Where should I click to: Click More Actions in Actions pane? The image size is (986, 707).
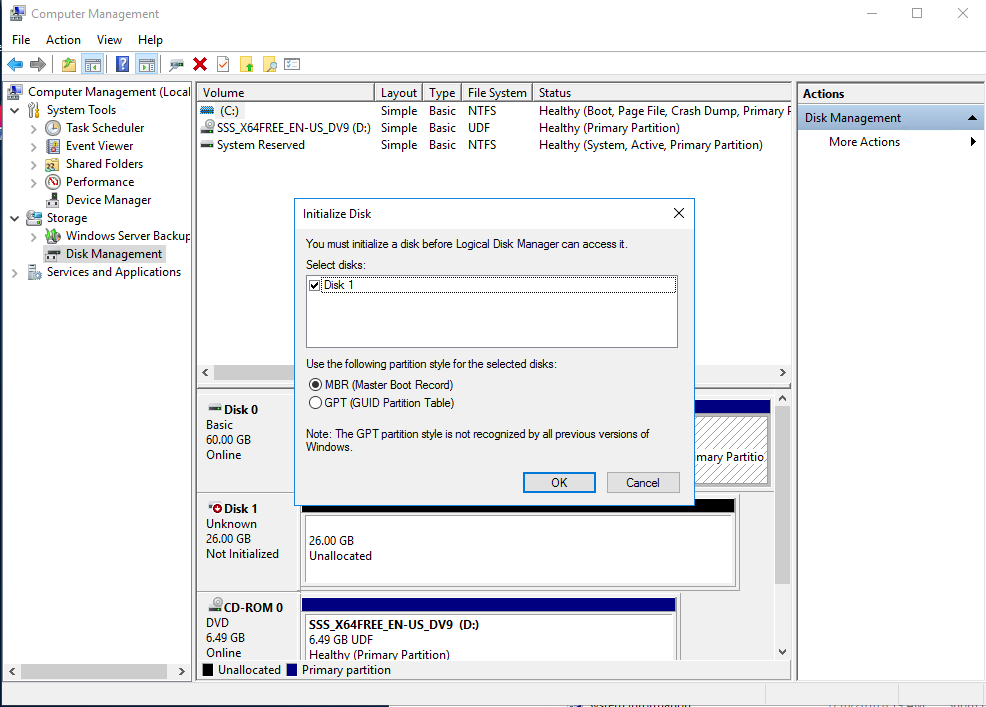tap(864, 142)
